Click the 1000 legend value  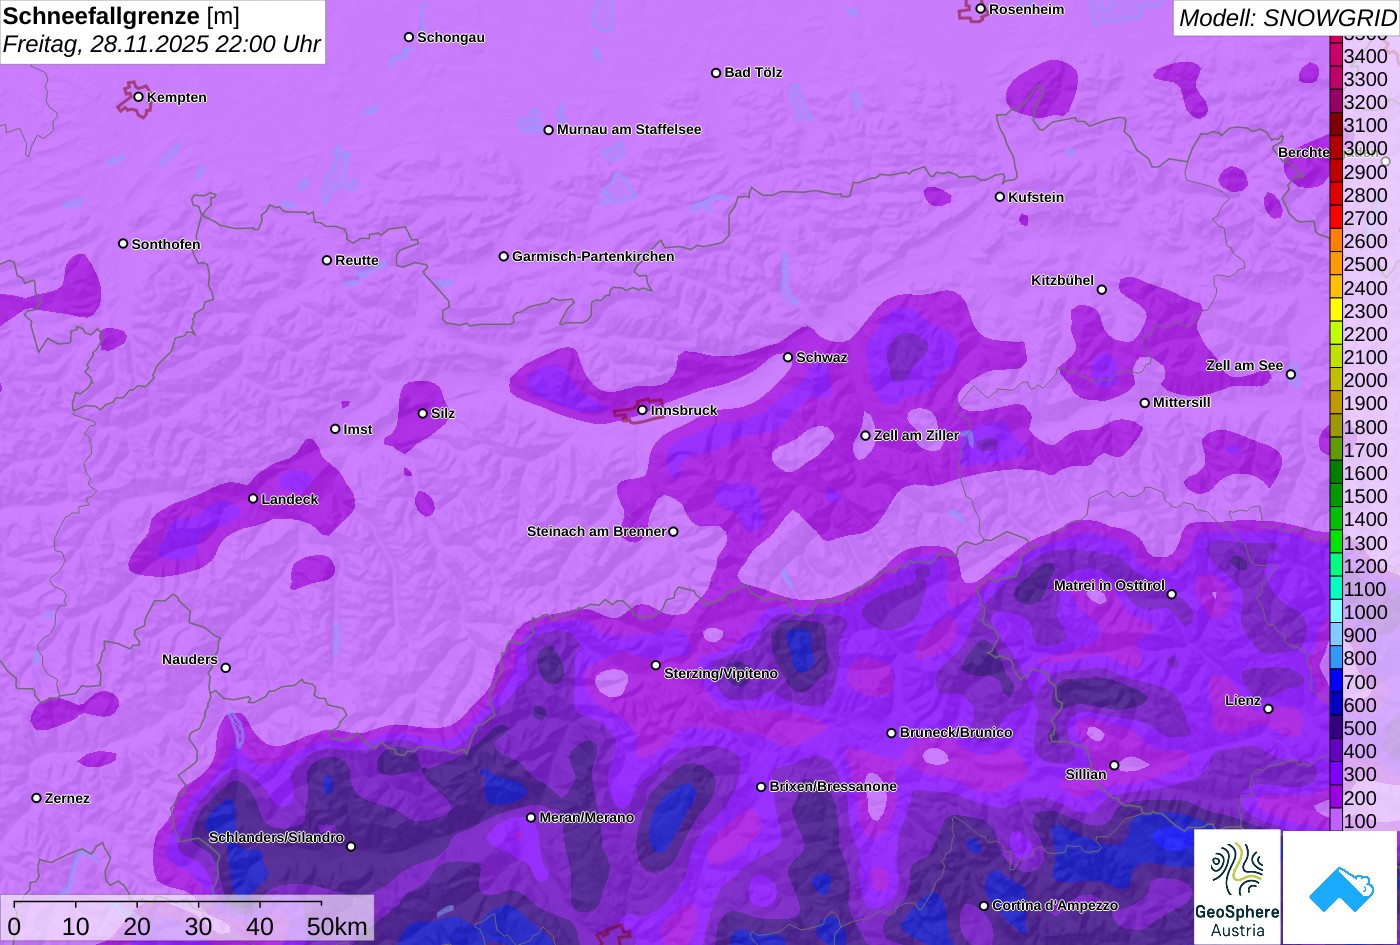point(1366,612)
